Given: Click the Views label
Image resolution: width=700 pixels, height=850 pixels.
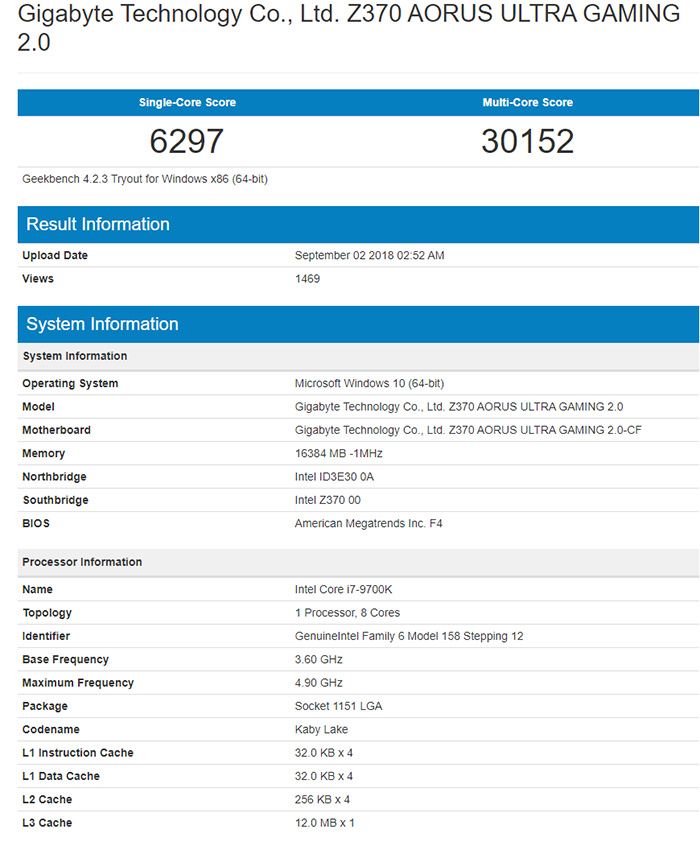Looking at the screenshot, I should coord(38,279).
